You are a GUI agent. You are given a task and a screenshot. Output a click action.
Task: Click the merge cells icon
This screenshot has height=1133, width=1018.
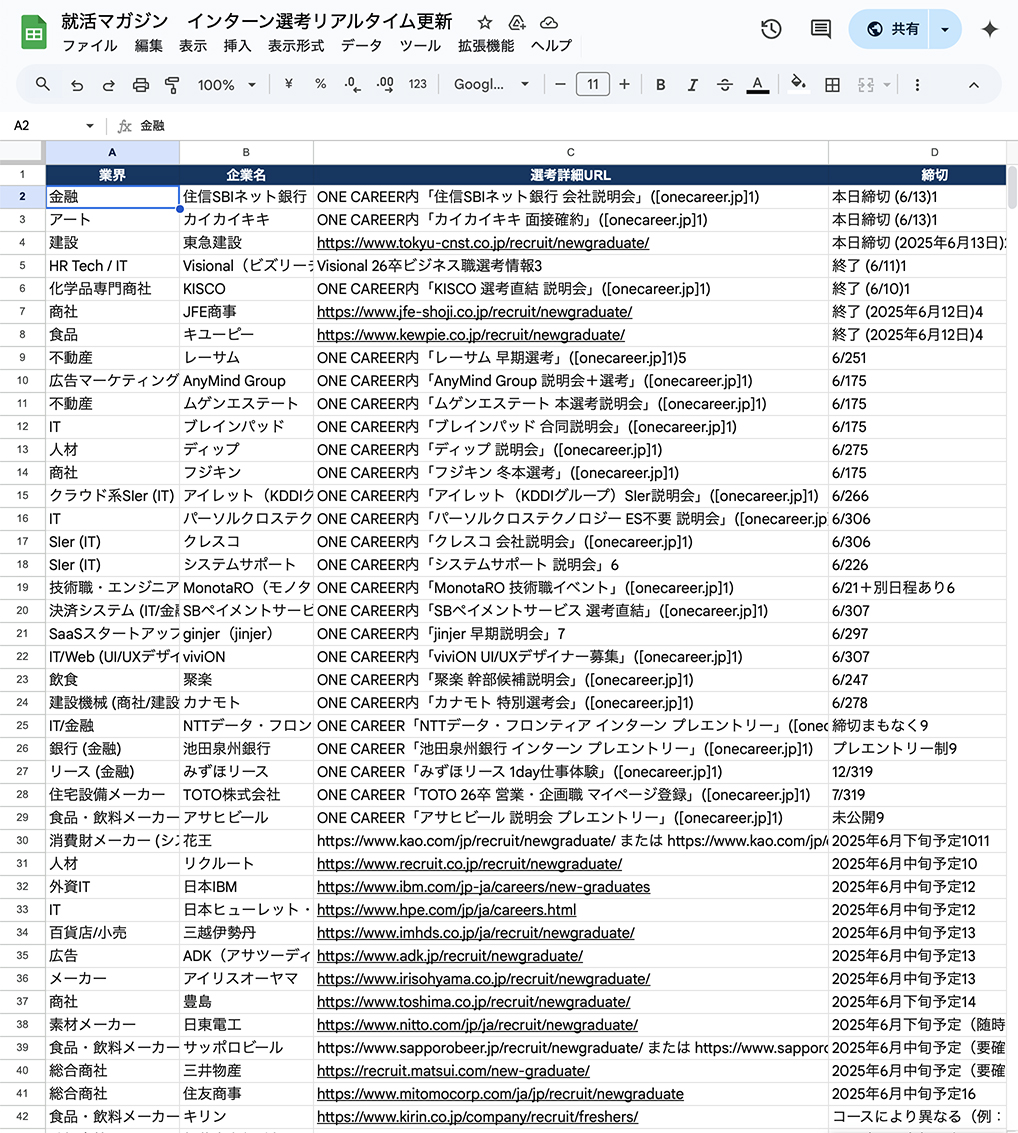point(866,85)
